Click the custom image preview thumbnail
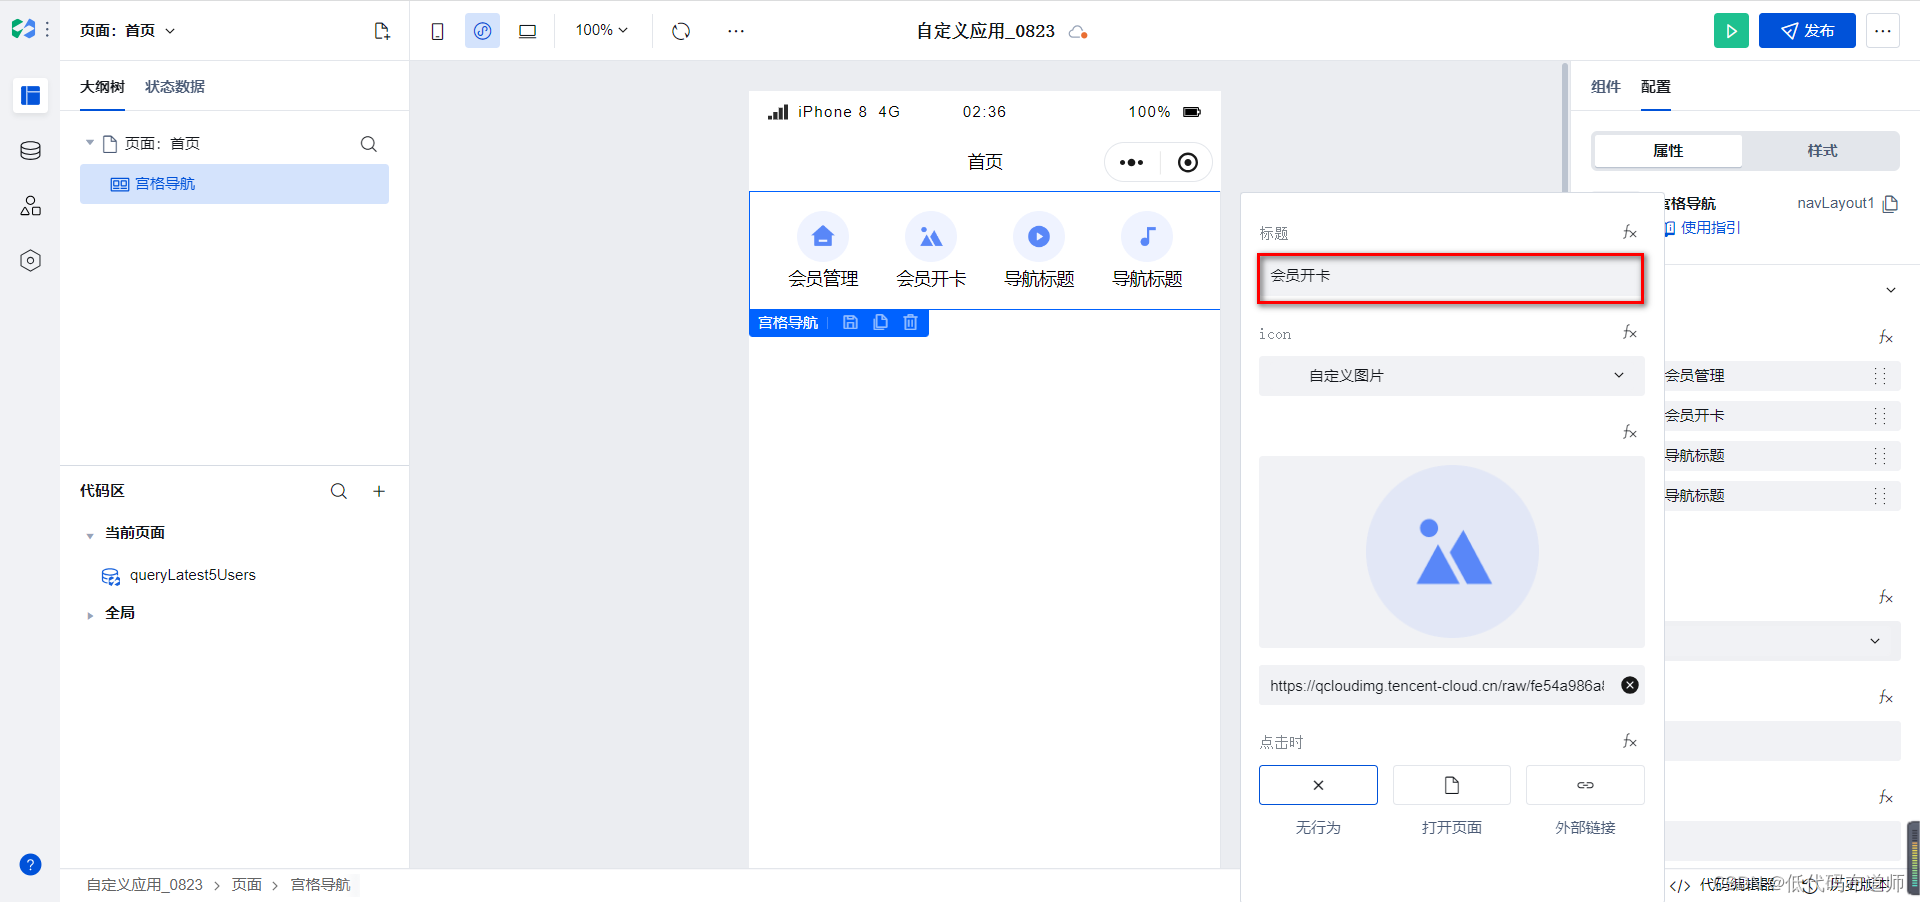Viewport: 1920px width, 902px height. pyautogui.click(x=1452, y=551)
